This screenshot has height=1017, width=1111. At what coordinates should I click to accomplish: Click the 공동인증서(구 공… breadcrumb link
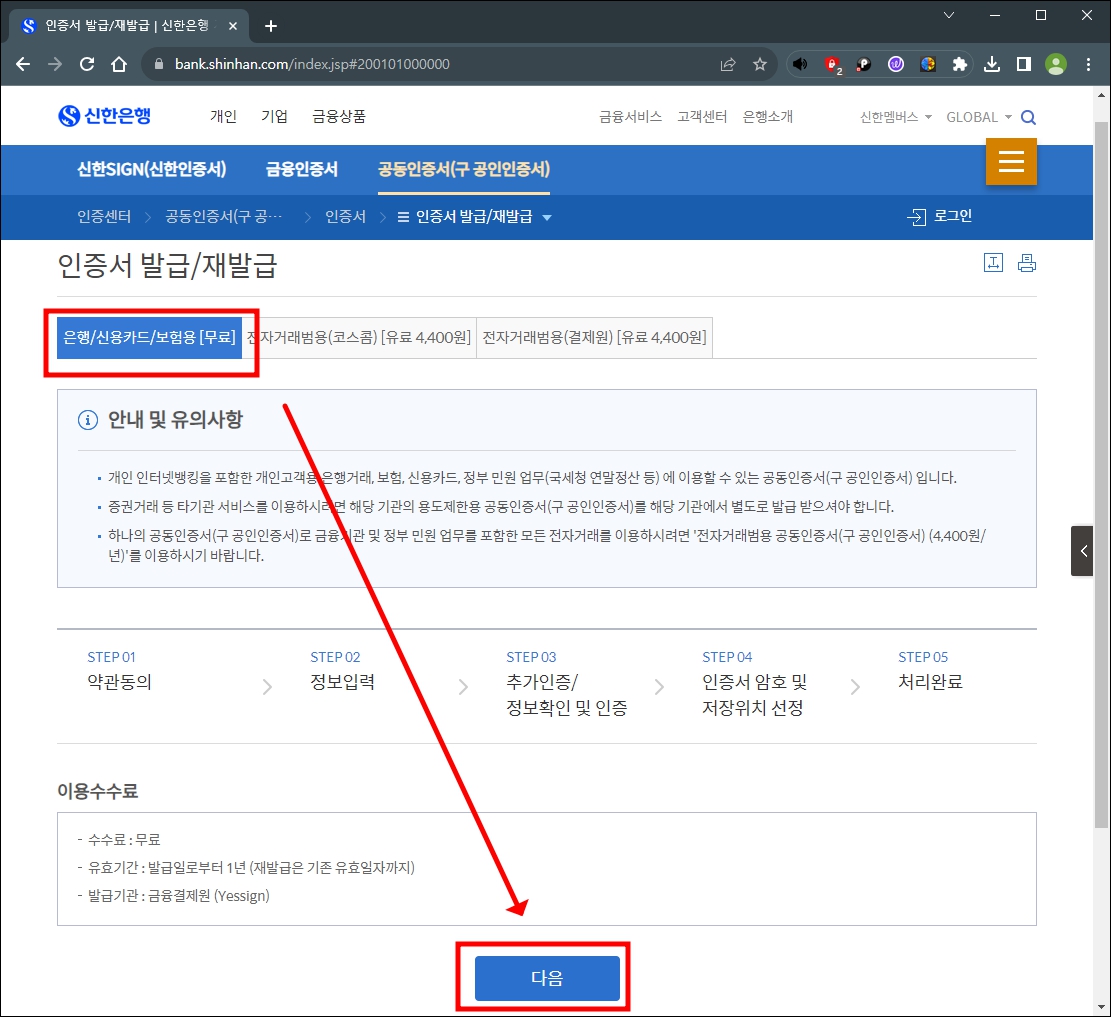click(223, 217)
